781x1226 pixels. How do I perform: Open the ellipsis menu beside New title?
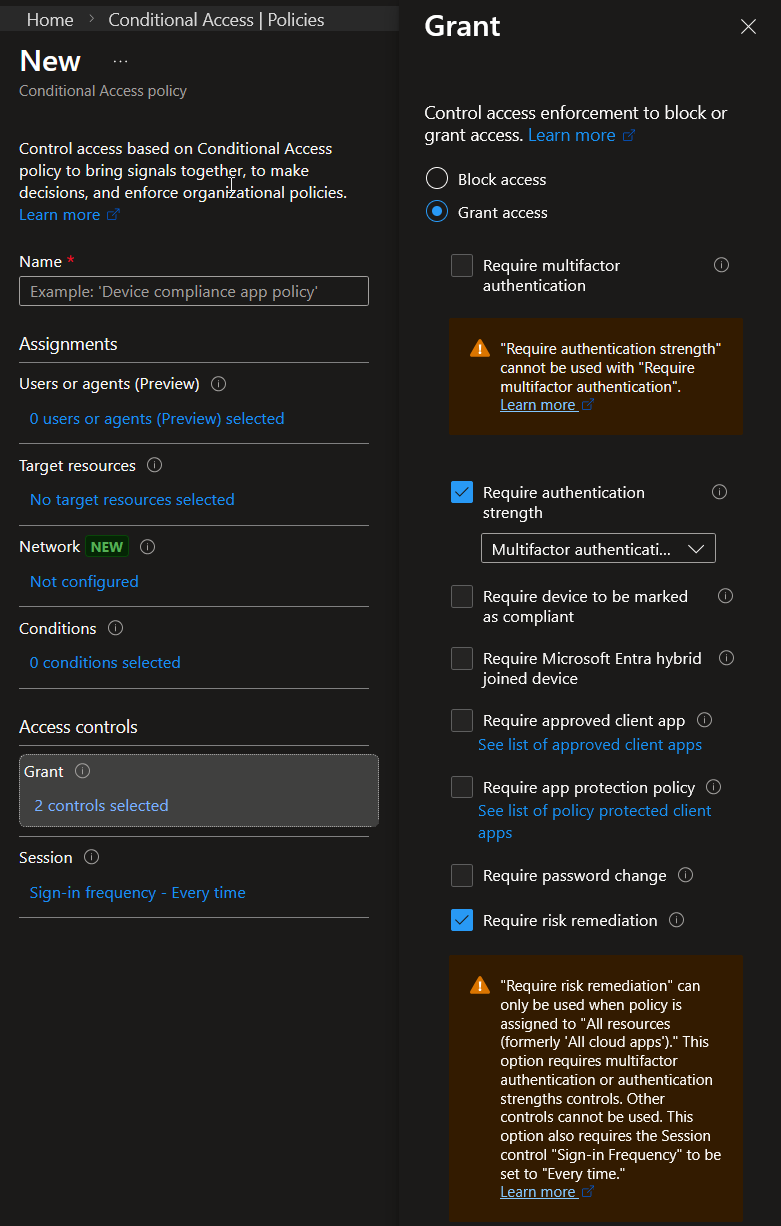(x=120, y=61)
